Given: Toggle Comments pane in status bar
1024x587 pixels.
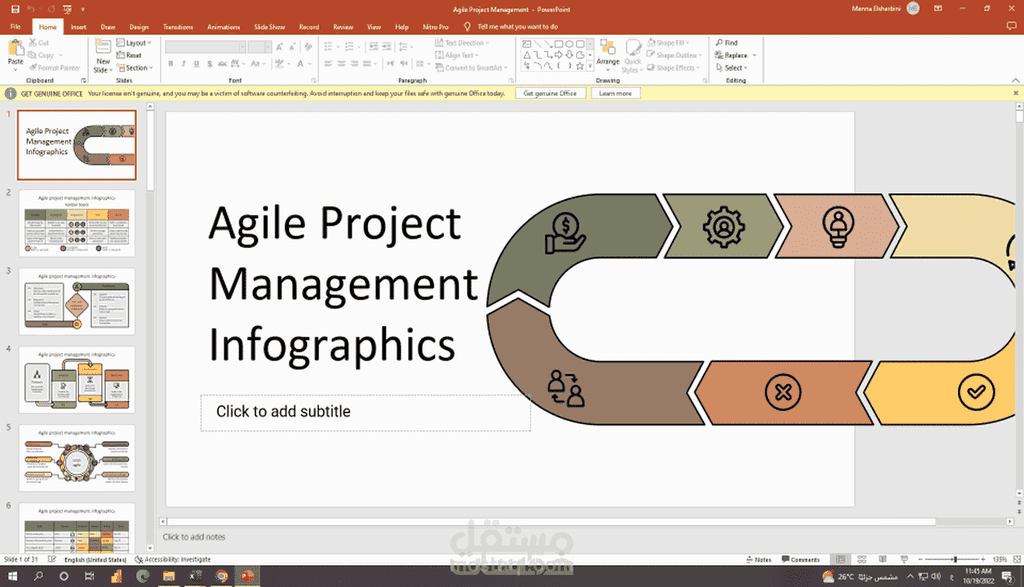Looking at the screenshot, I should pyautogui.click(x=801, y=560).
